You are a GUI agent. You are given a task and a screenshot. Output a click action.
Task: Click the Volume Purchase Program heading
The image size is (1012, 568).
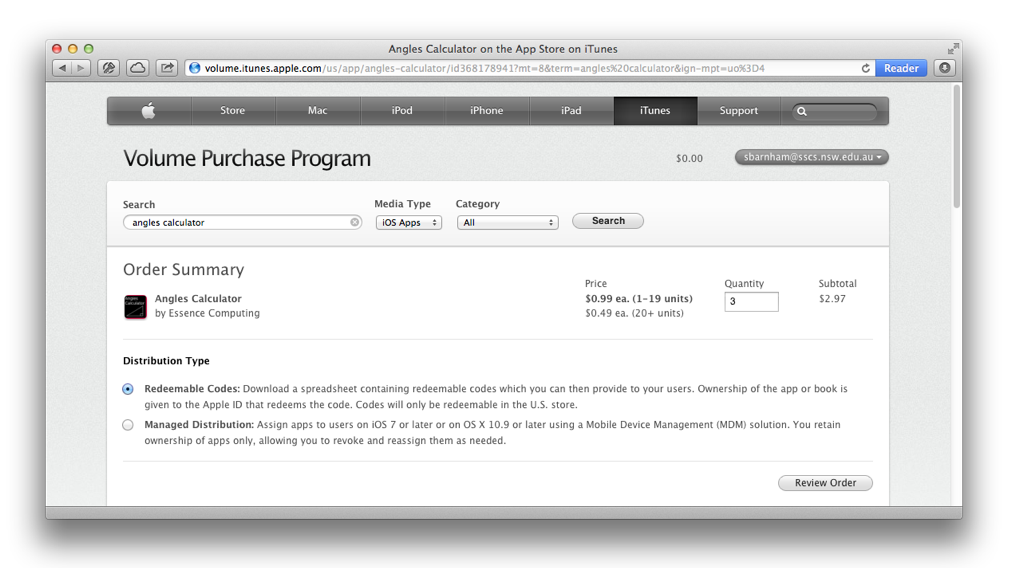pyautogui.click(x=247, y=159)
